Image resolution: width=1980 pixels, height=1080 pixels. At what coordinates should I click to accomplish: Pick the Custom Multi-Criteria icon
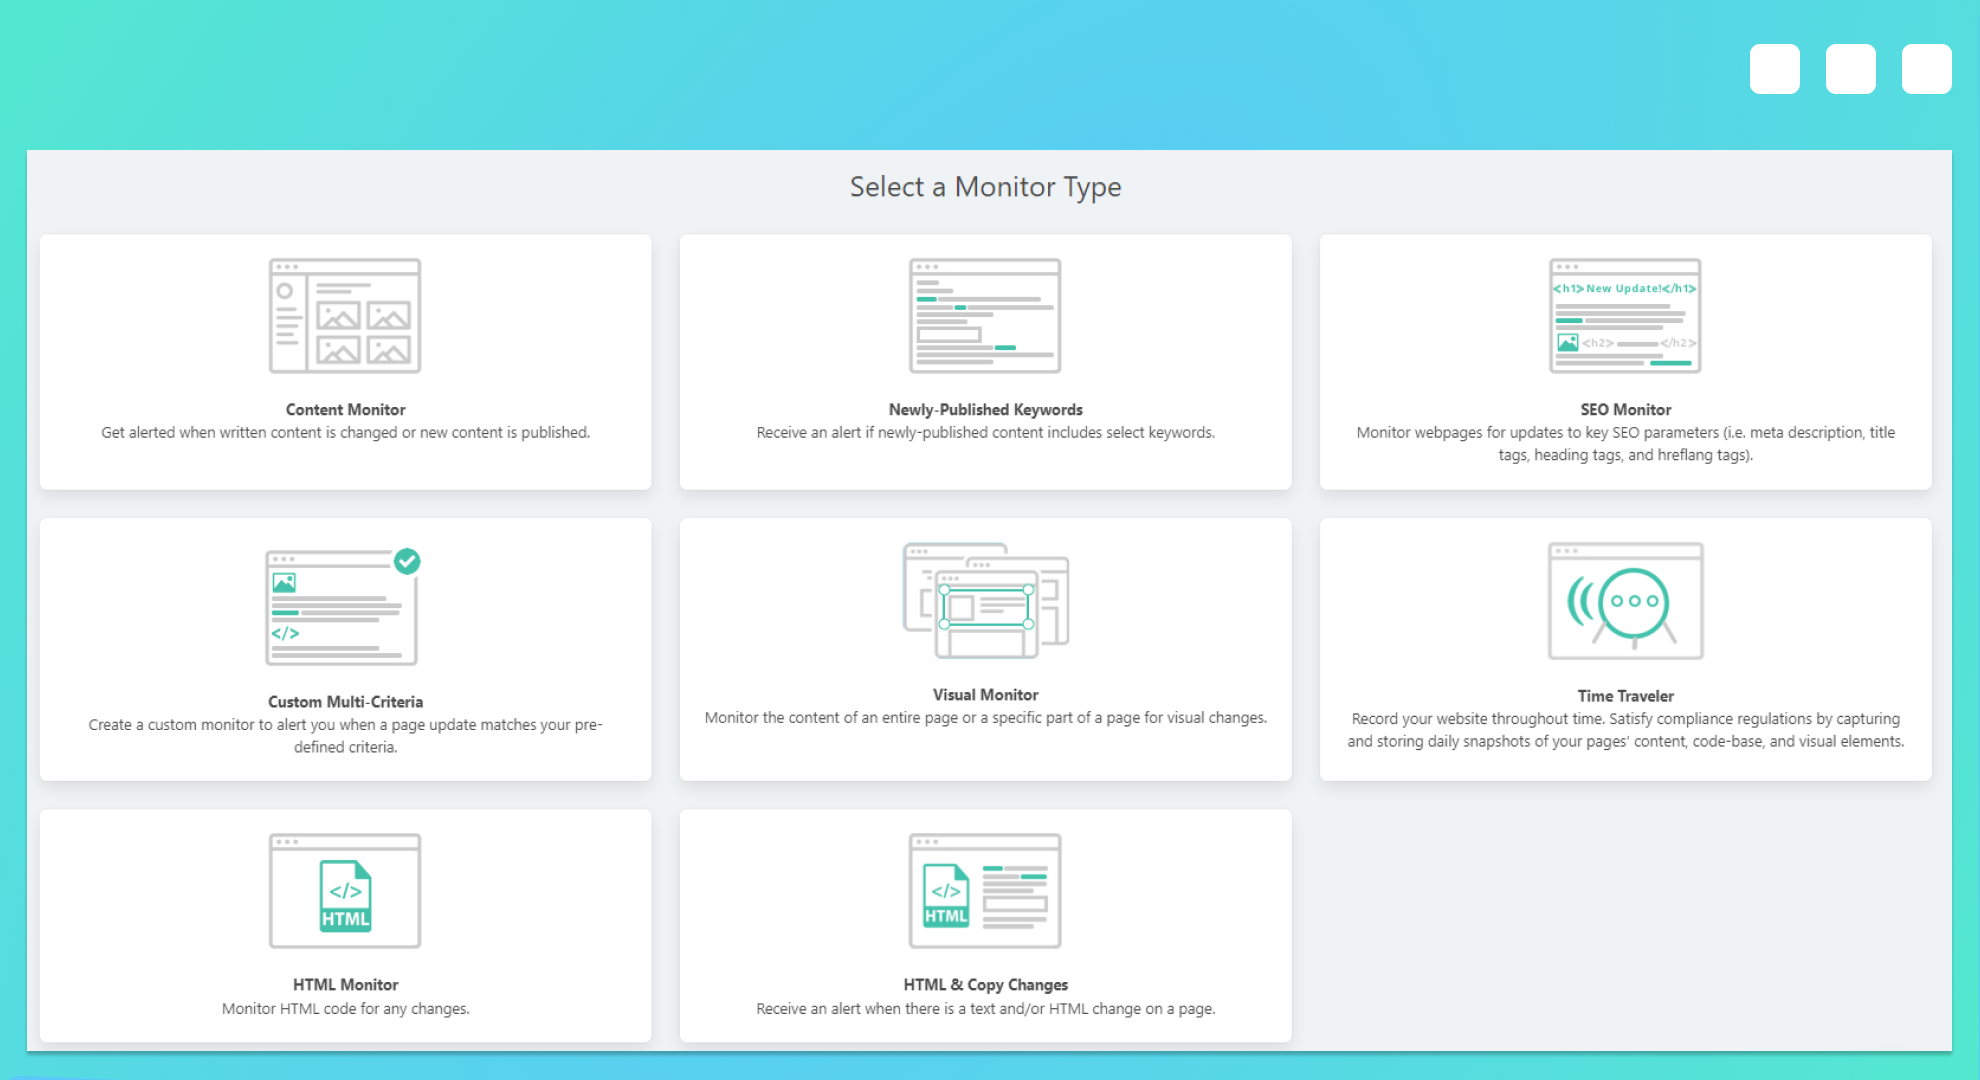pyautogui.click(x=340, y=608)
